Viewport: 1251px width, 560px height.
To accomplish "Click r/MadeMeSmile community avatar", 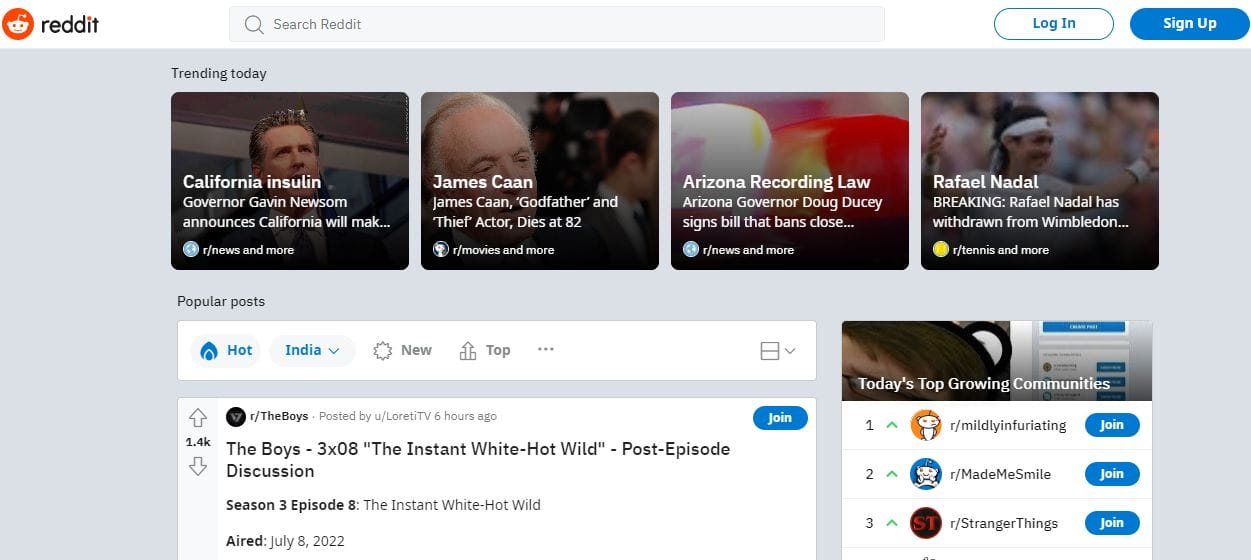I will pyautogui.click(x=926, y=474).
